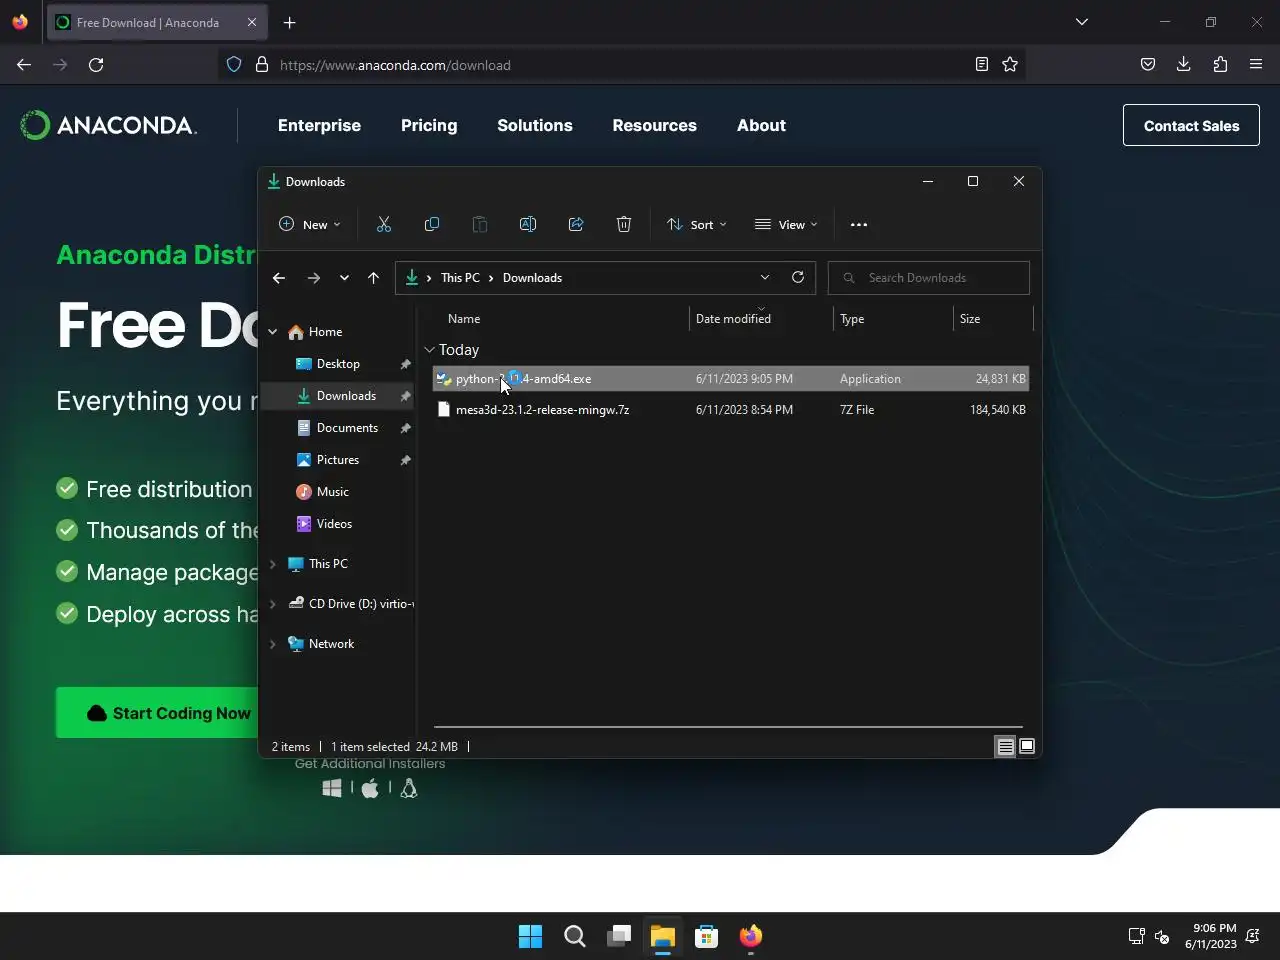Toggle Firefox reader view icon

982,65
